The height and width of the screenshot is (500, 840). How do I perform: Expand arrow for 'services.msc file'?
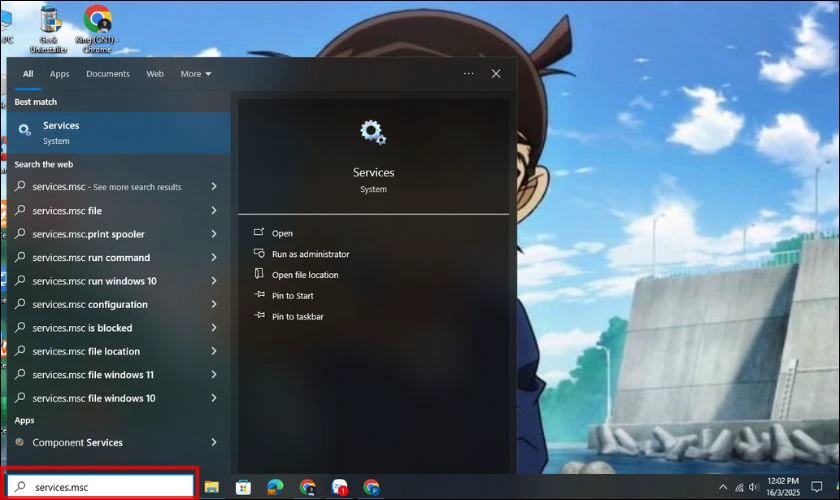tap(214, 210)
